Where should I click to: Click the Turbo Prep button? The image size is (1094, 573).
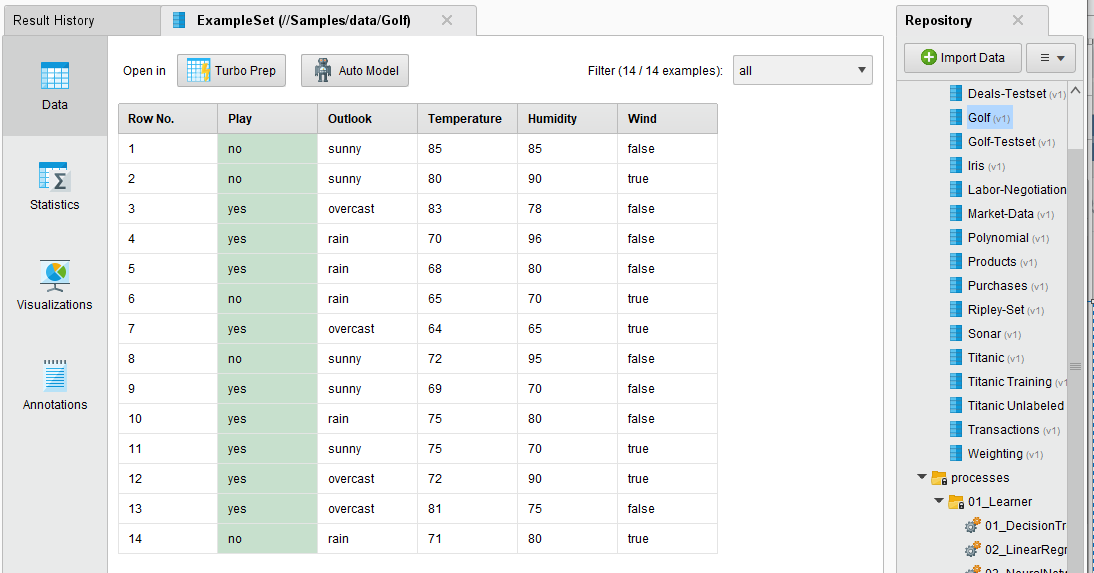coord(232,71)
